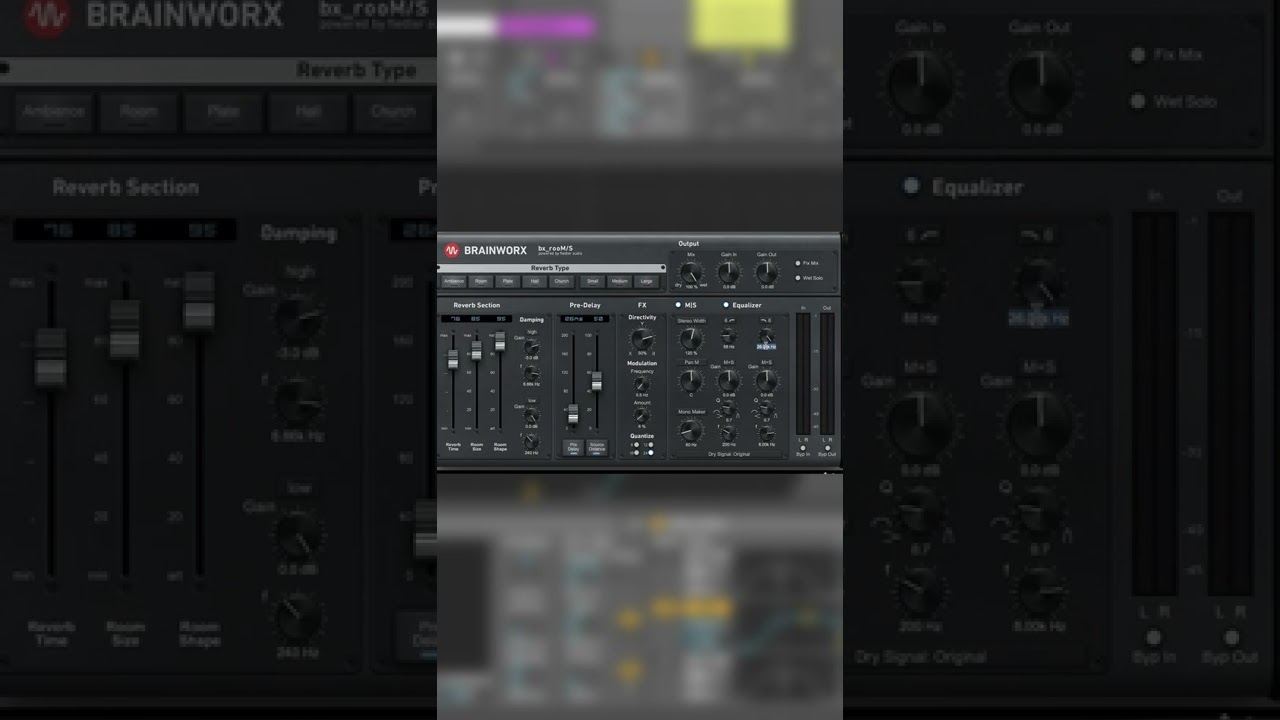Click the 200 Hz EQ frequency knob
The width and height of the screenshot is (1280, 720).
point(729,433)
